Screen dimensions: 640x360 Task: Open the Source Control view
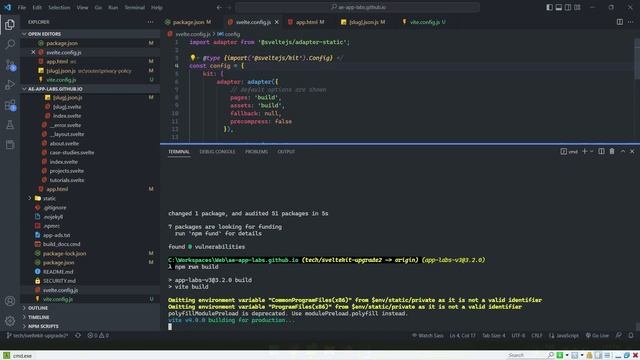tap(10, 64)
